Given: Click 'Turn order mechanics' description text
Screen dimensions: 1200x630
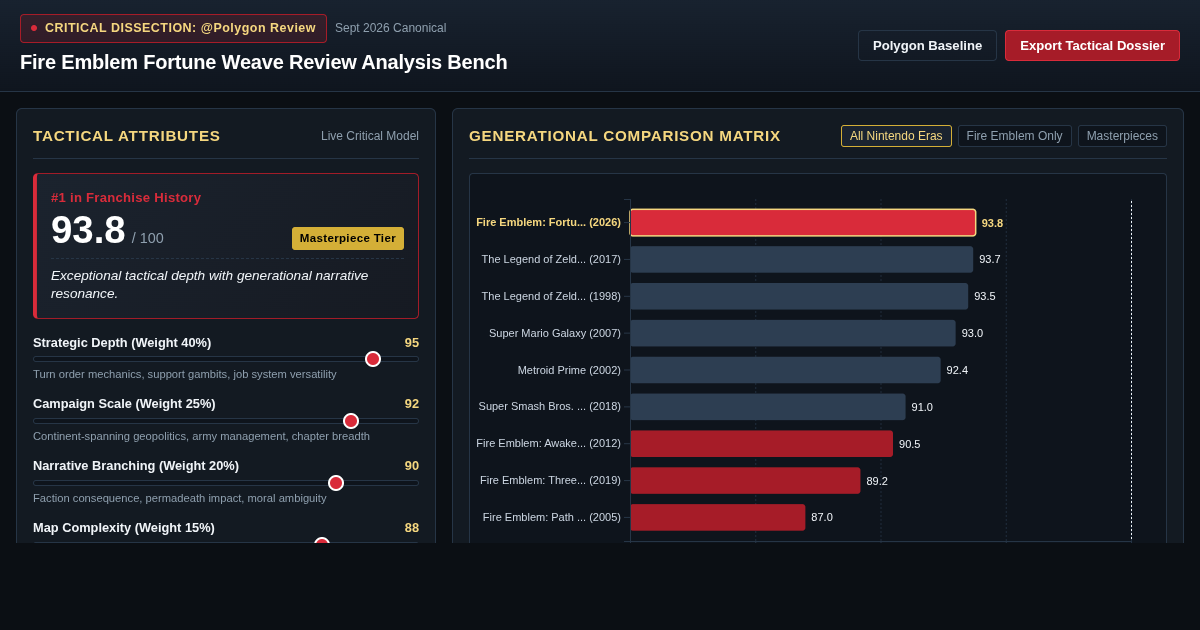Looking at the screenshot, I should coord(185,374).
